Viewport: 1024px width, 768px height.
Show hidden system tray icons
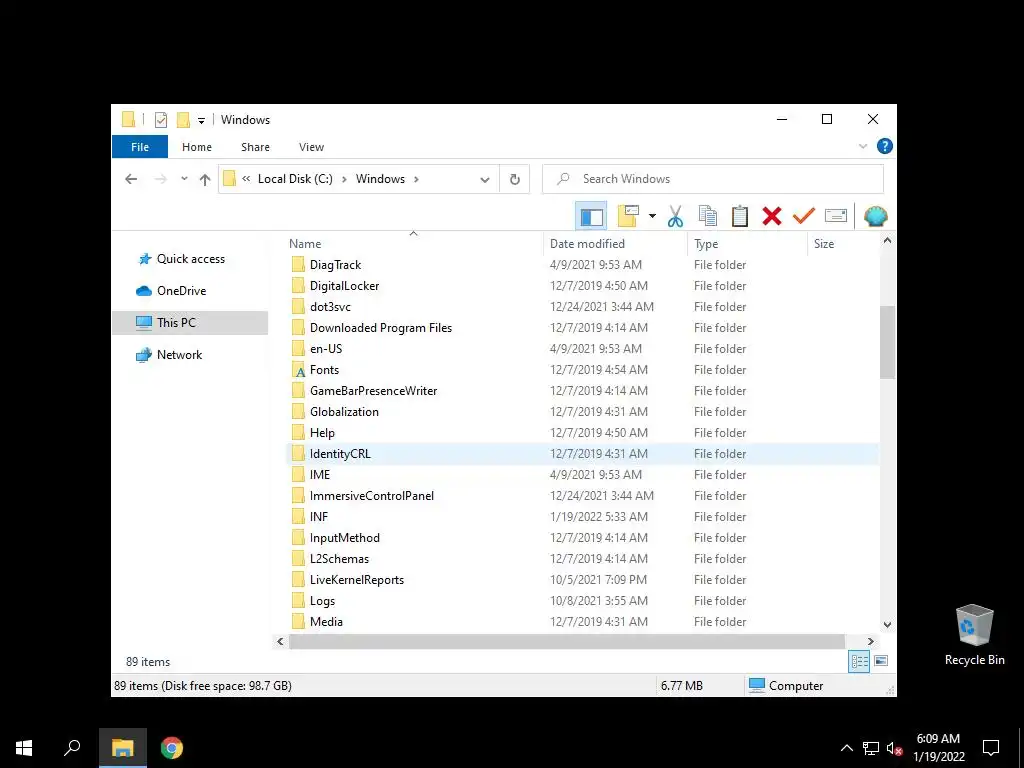pyautogui.click(x=846, y=748)
